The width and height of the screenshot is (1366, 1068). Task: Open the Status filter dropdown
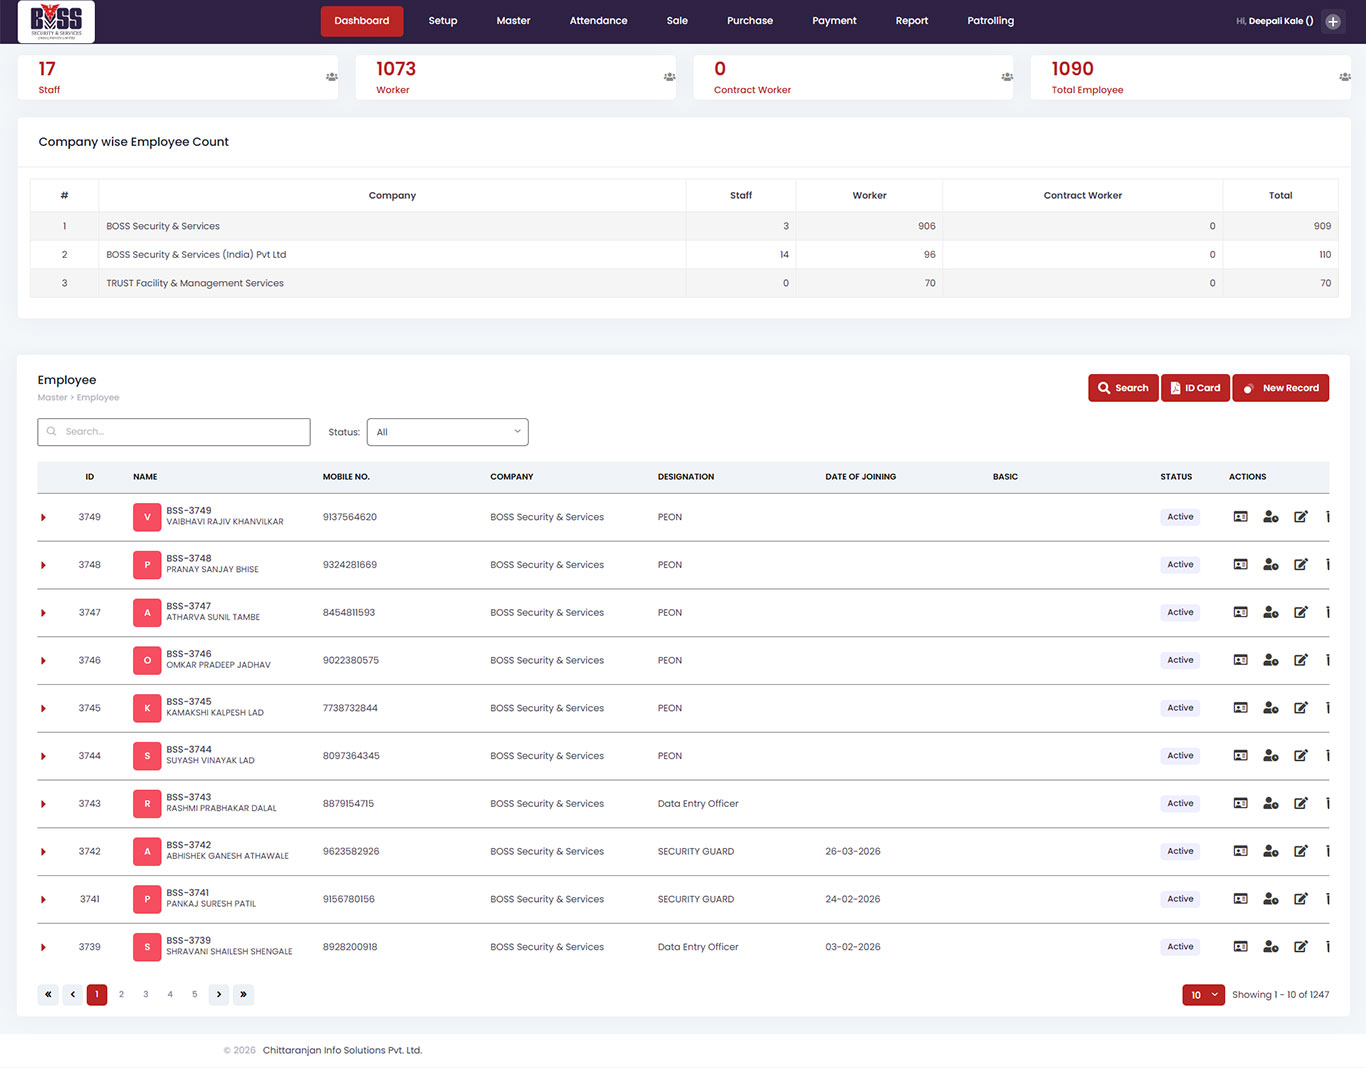[447, 432]
